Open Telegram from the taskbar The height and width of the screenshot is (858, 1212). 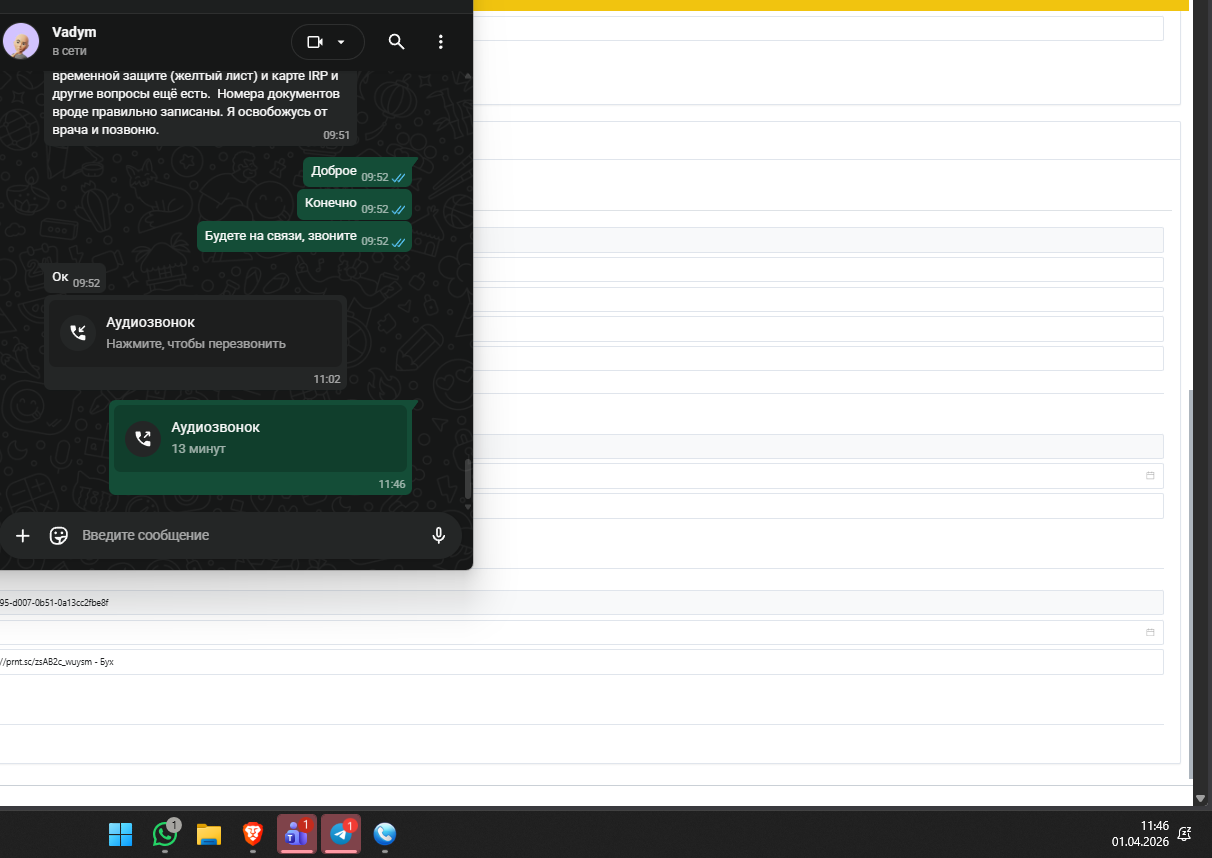341,834
